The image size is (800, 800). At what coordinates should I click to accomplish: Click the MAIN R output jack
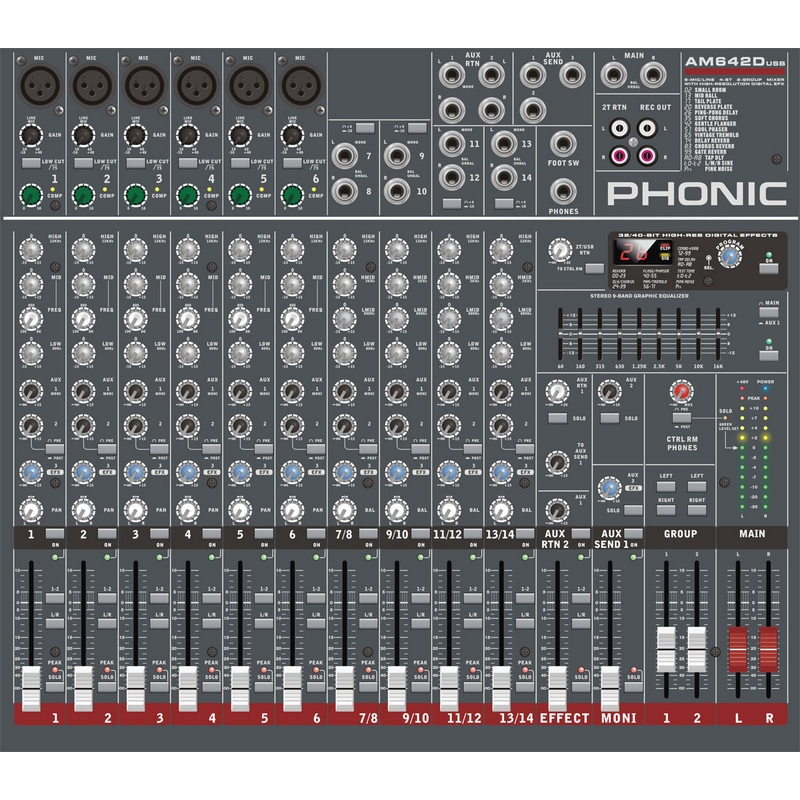coord(653,75)
